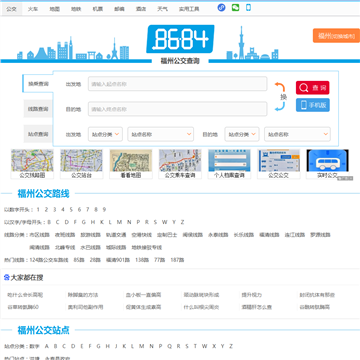360x360 pixels.
Task: Open the 124路公交车路线 hot route
Action: [x=49, y=260]
